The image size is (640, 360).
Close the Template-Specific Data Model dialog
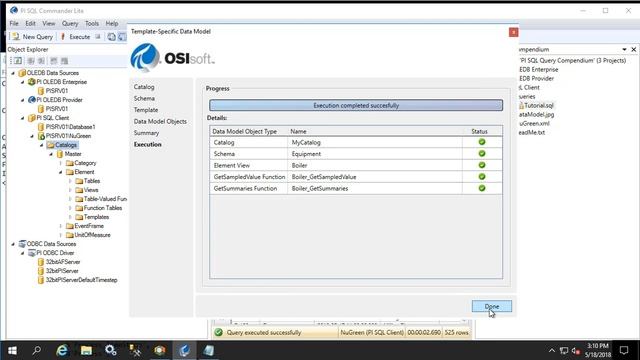tap(513, 32)
